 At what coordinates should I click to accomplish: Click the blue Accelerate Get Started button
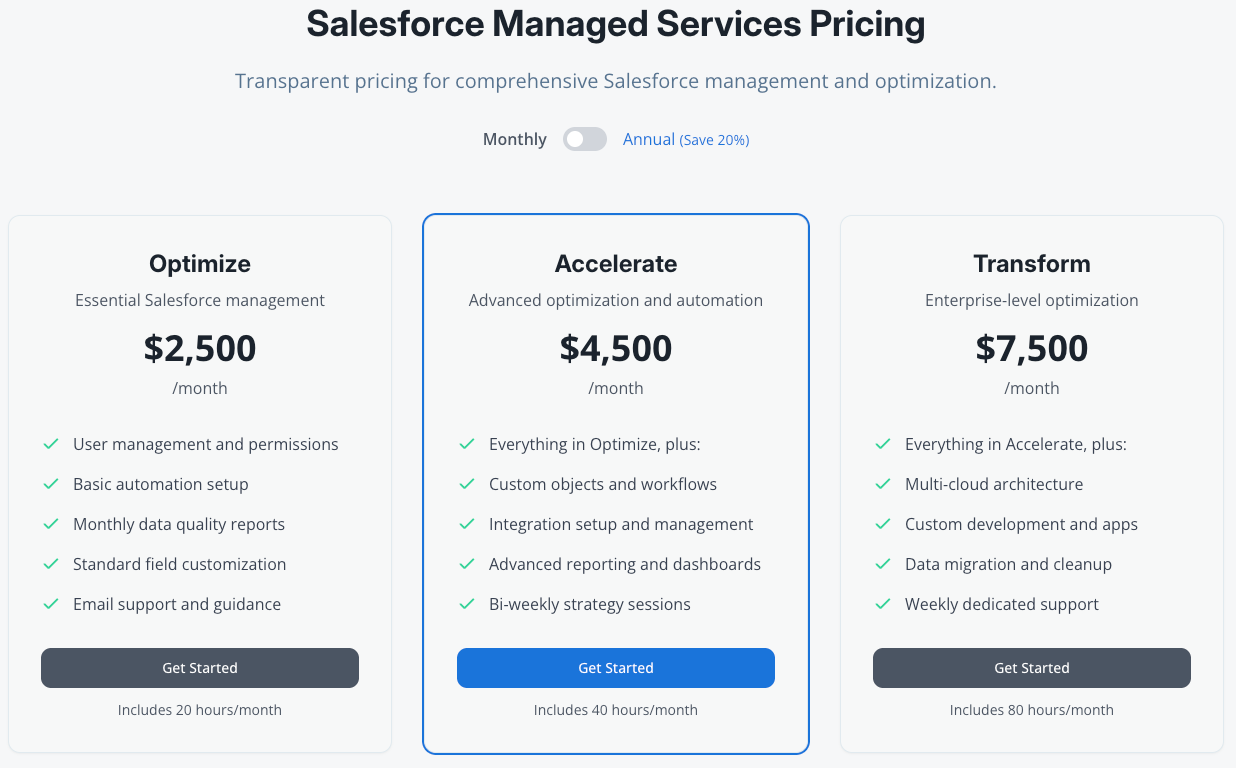point(616,668)
